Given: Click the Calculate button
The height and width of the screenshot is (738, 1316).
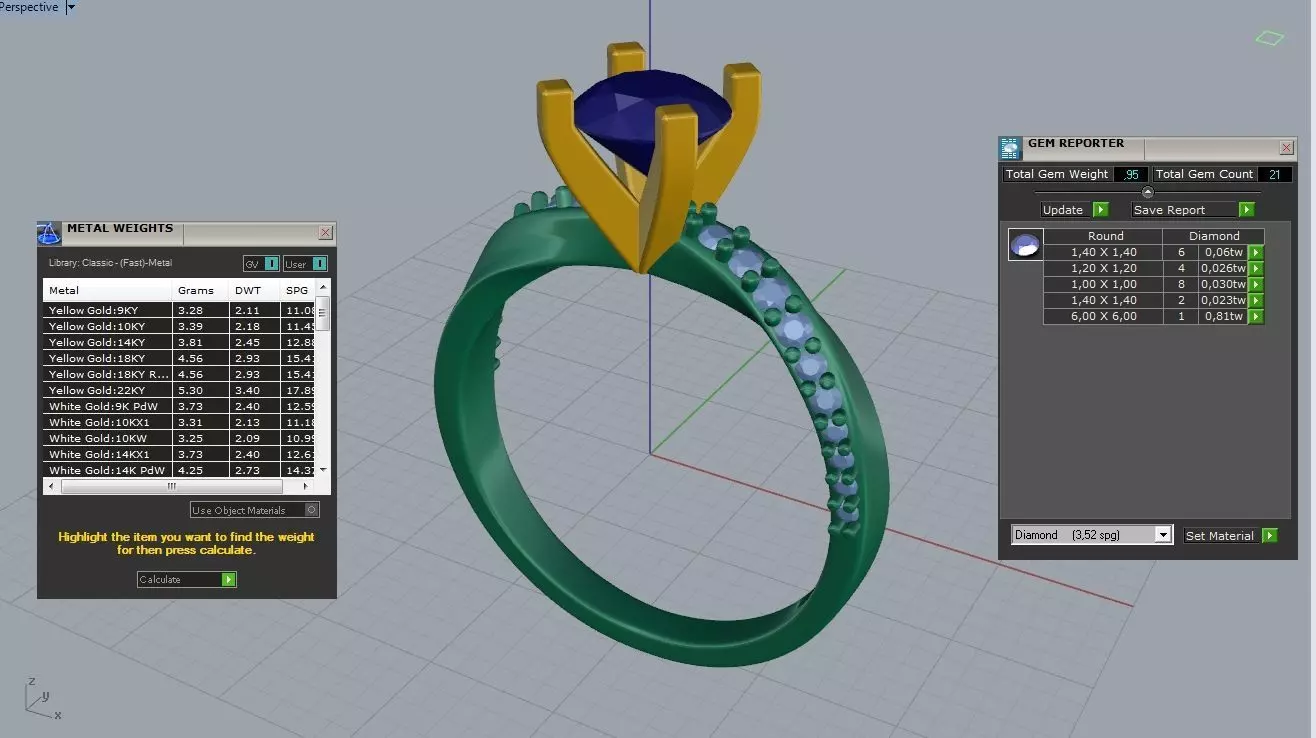Looking at the screenshot, I should (x=187, y=579).
